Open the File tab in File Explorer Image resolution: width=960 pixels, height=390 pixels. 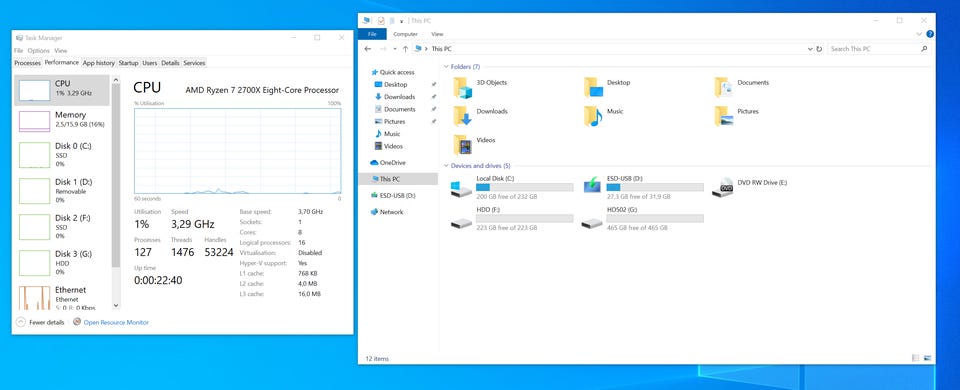click(372, 34)
